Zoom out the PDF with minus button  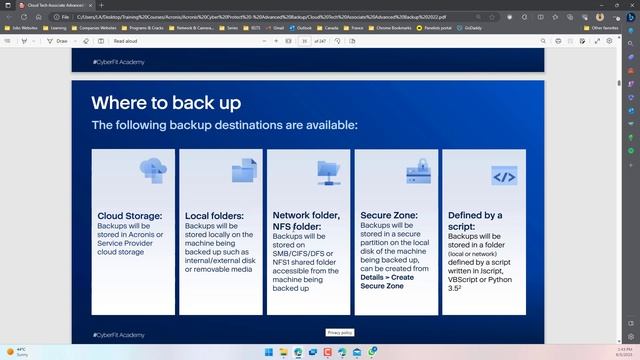click(264, 41)
